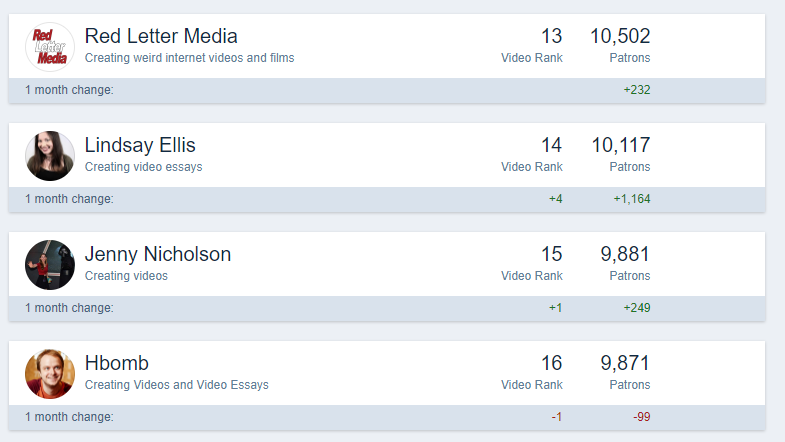Click Hbomb's 9,871 patrons figure

coord(625,363)
